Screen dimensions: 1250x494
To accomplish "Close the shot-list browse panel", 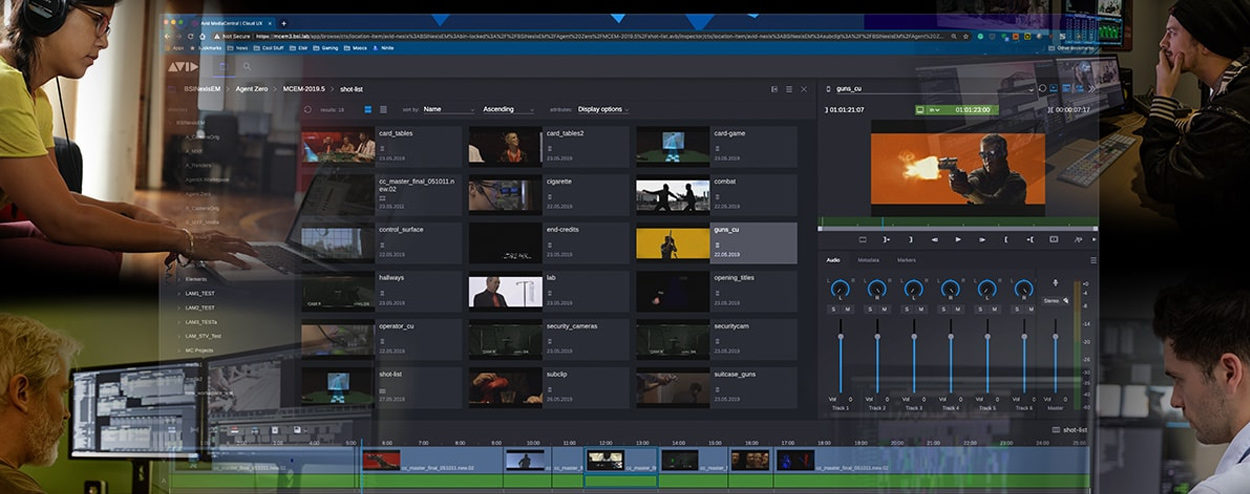I will click(803, 89).
